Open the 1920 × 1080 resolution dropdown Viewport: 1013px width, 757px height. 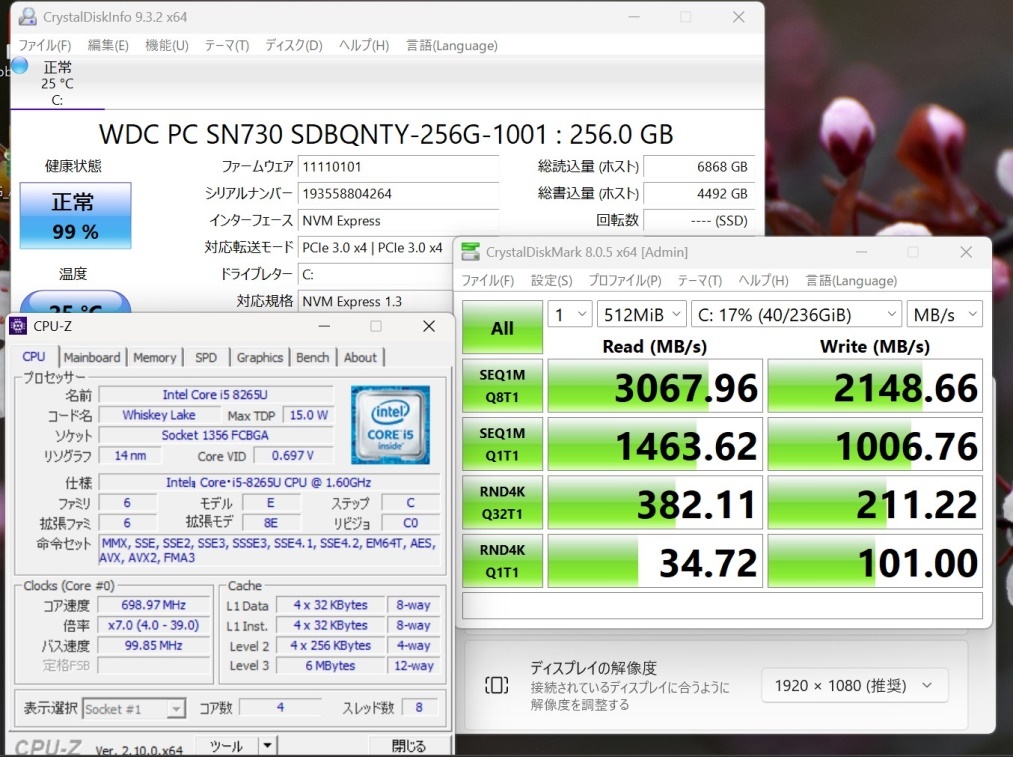tap(855, 685)
